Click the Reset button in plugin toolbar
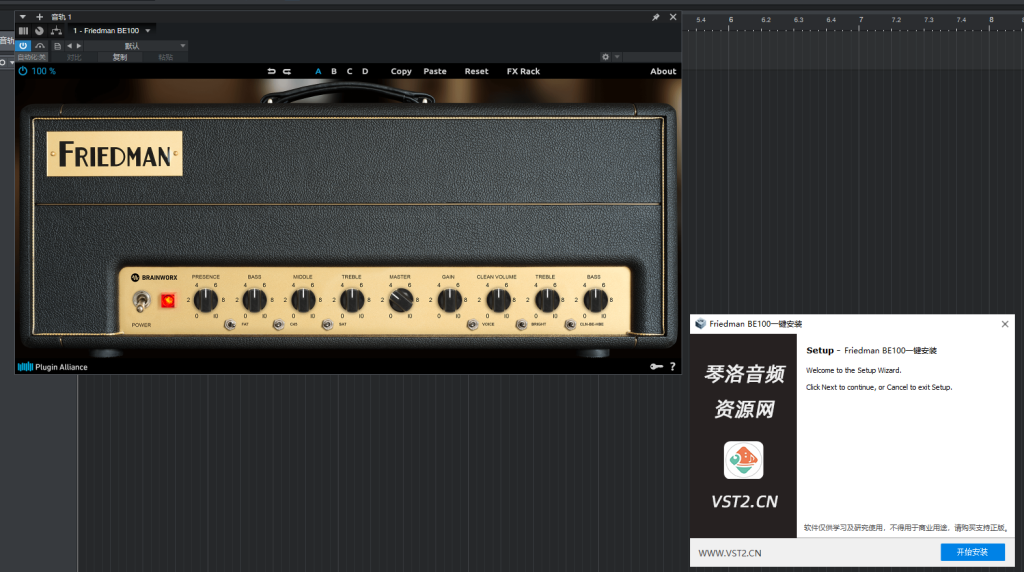Screen dimensions: 1024x572 pos(476,71)
